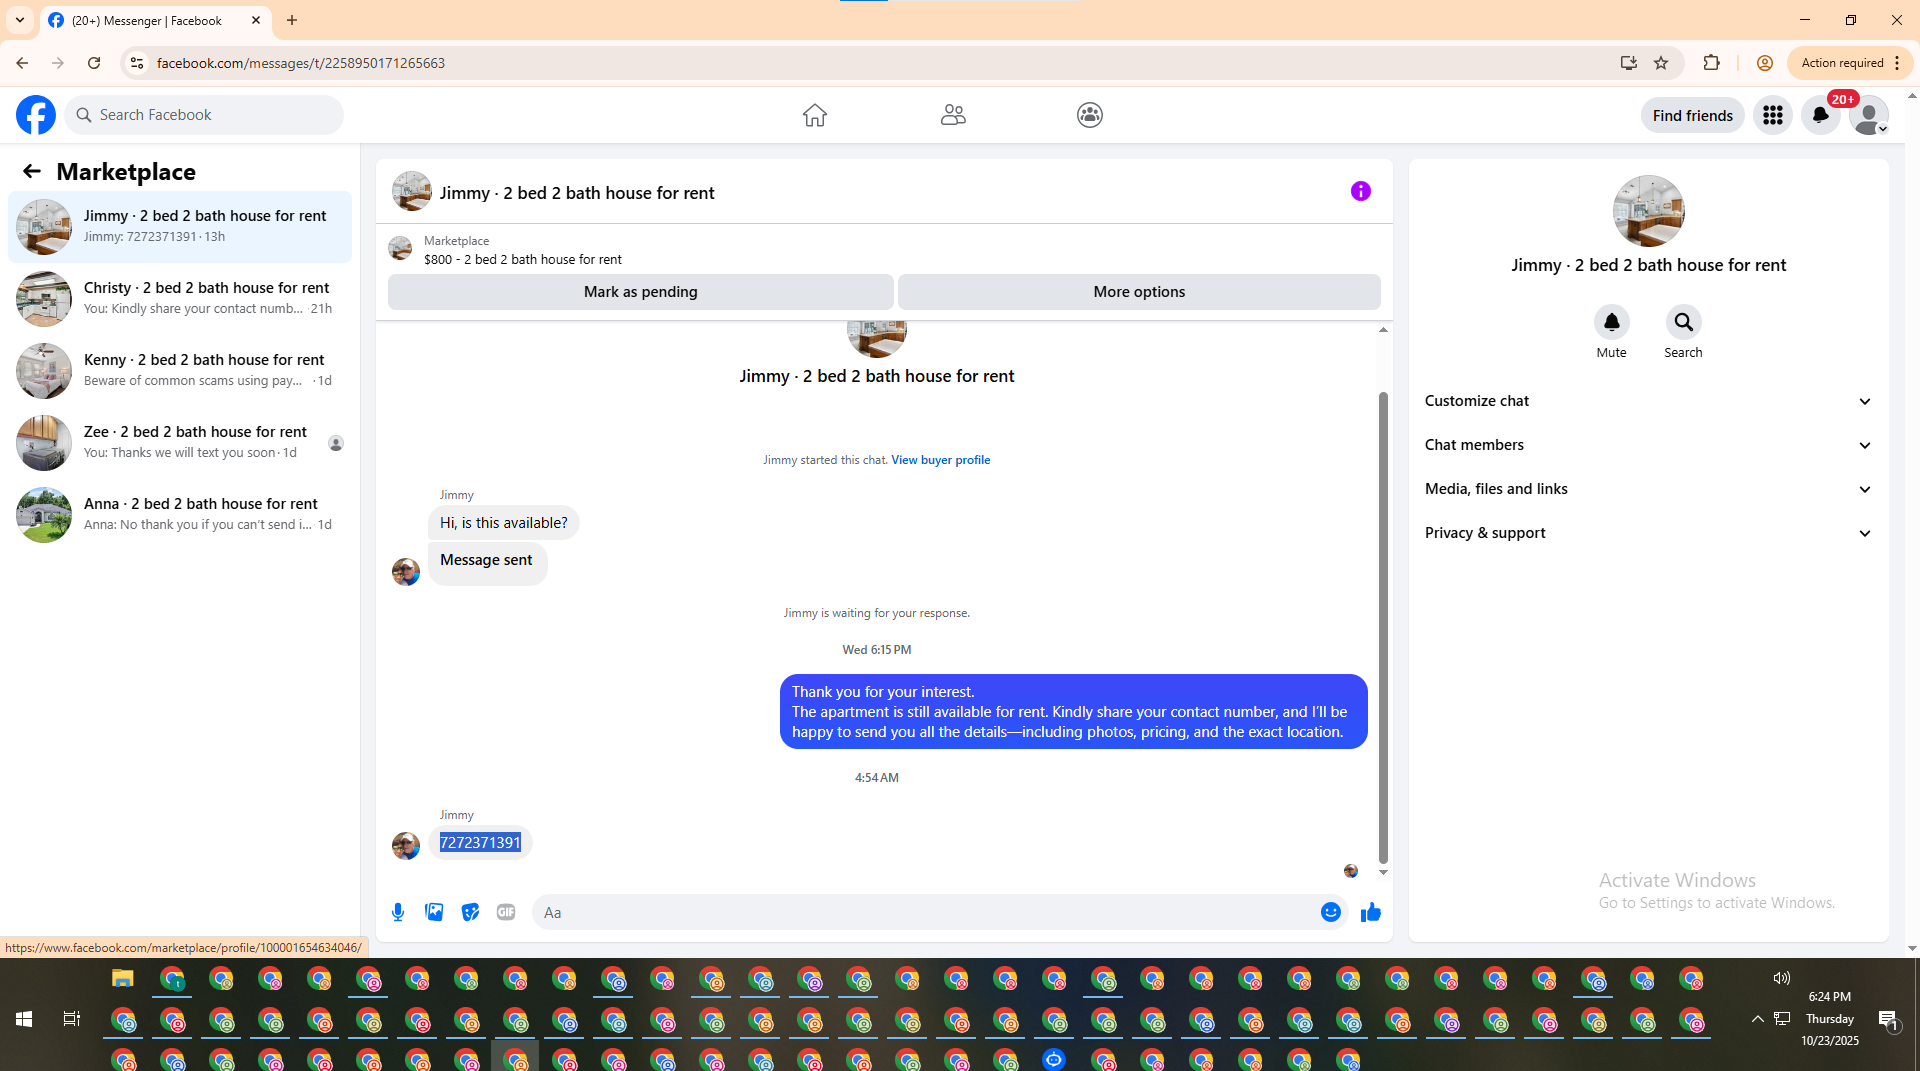The width and height of the screenshot is (1920, 1071).
Task: Open the Chrome profile icon
Action: pyautogui.click(x=1765, y=63)
